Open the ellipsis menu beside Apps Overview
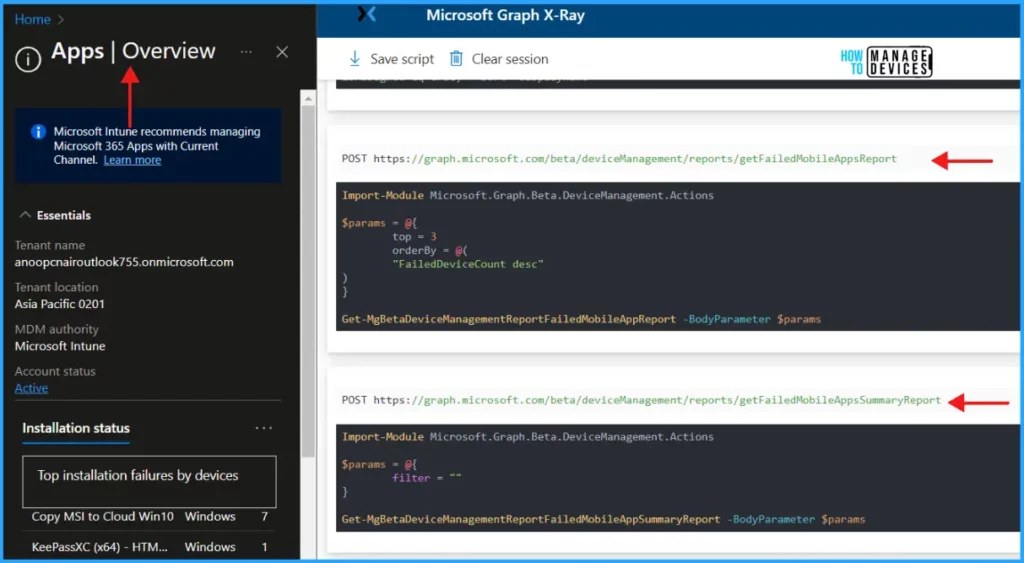The image size is (1024, 563). tap(246, 52)
